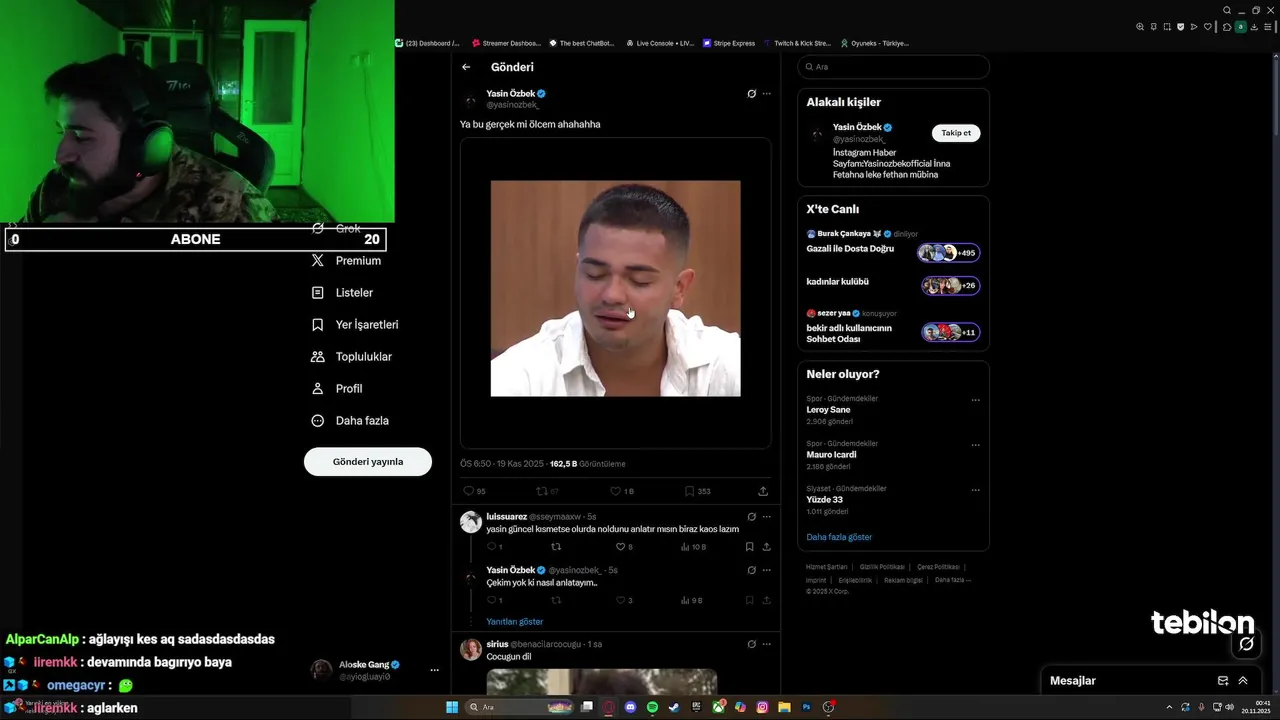Click the browser heart bookmark icon
This screenshot has height=720, width=1280.
[x=1207, y=27]
